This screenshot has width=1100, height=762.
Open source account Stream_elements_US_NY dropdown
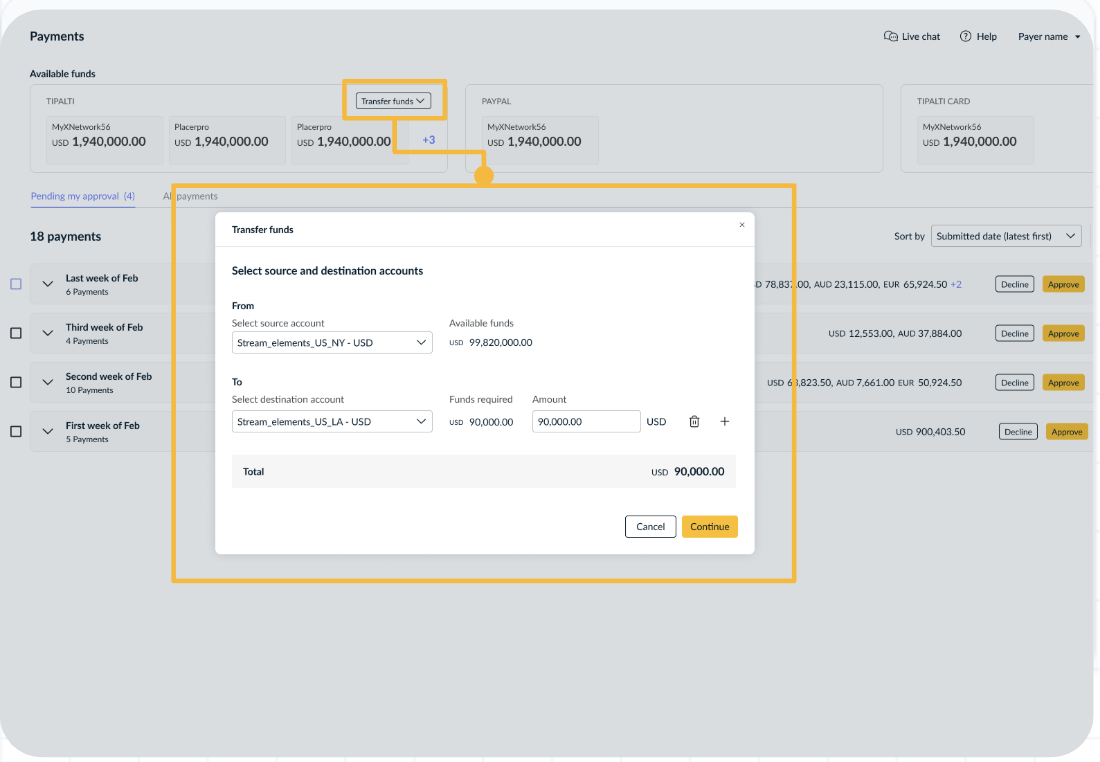332,343
